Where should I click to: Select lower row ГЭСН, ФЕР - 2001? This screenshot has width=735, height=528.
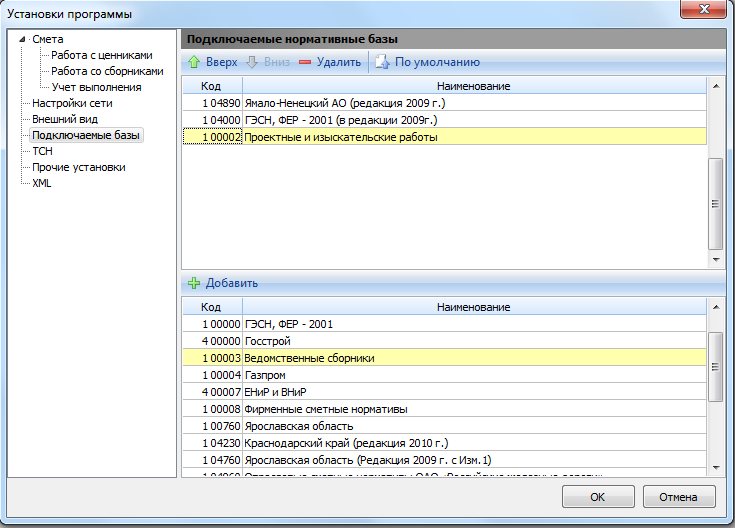pos(444,324)
